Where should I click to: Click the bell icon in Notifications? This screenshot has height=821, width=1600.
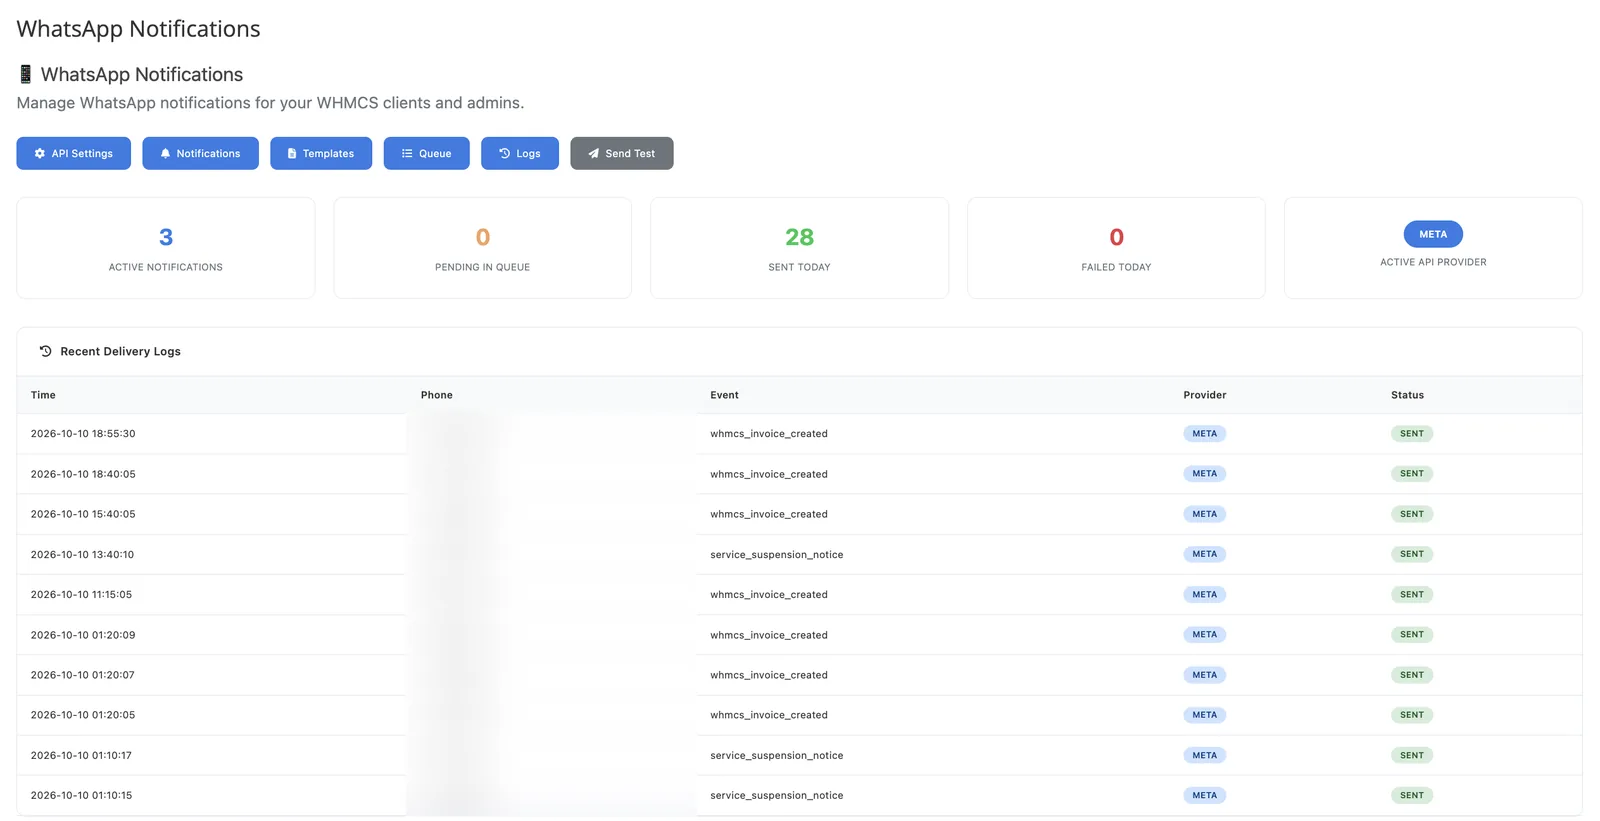tap(165, 153)
